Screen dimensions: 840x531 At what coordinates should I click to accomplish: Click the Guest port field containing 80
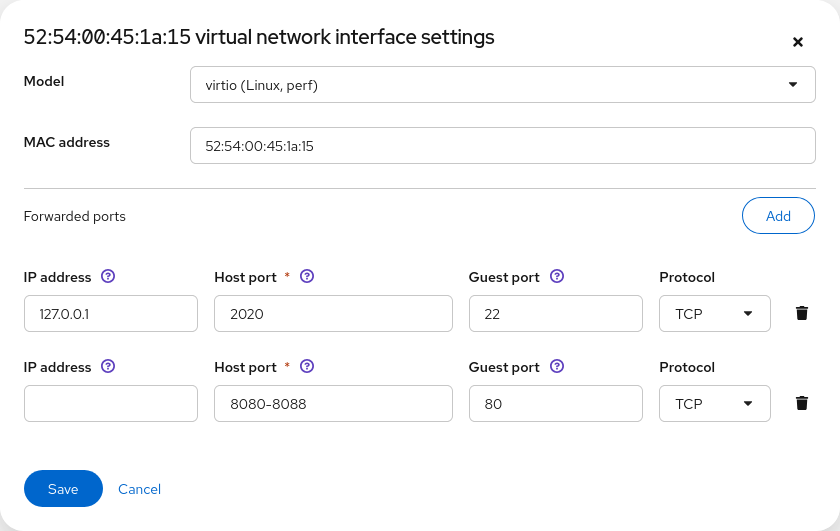[x=555, y=403]
